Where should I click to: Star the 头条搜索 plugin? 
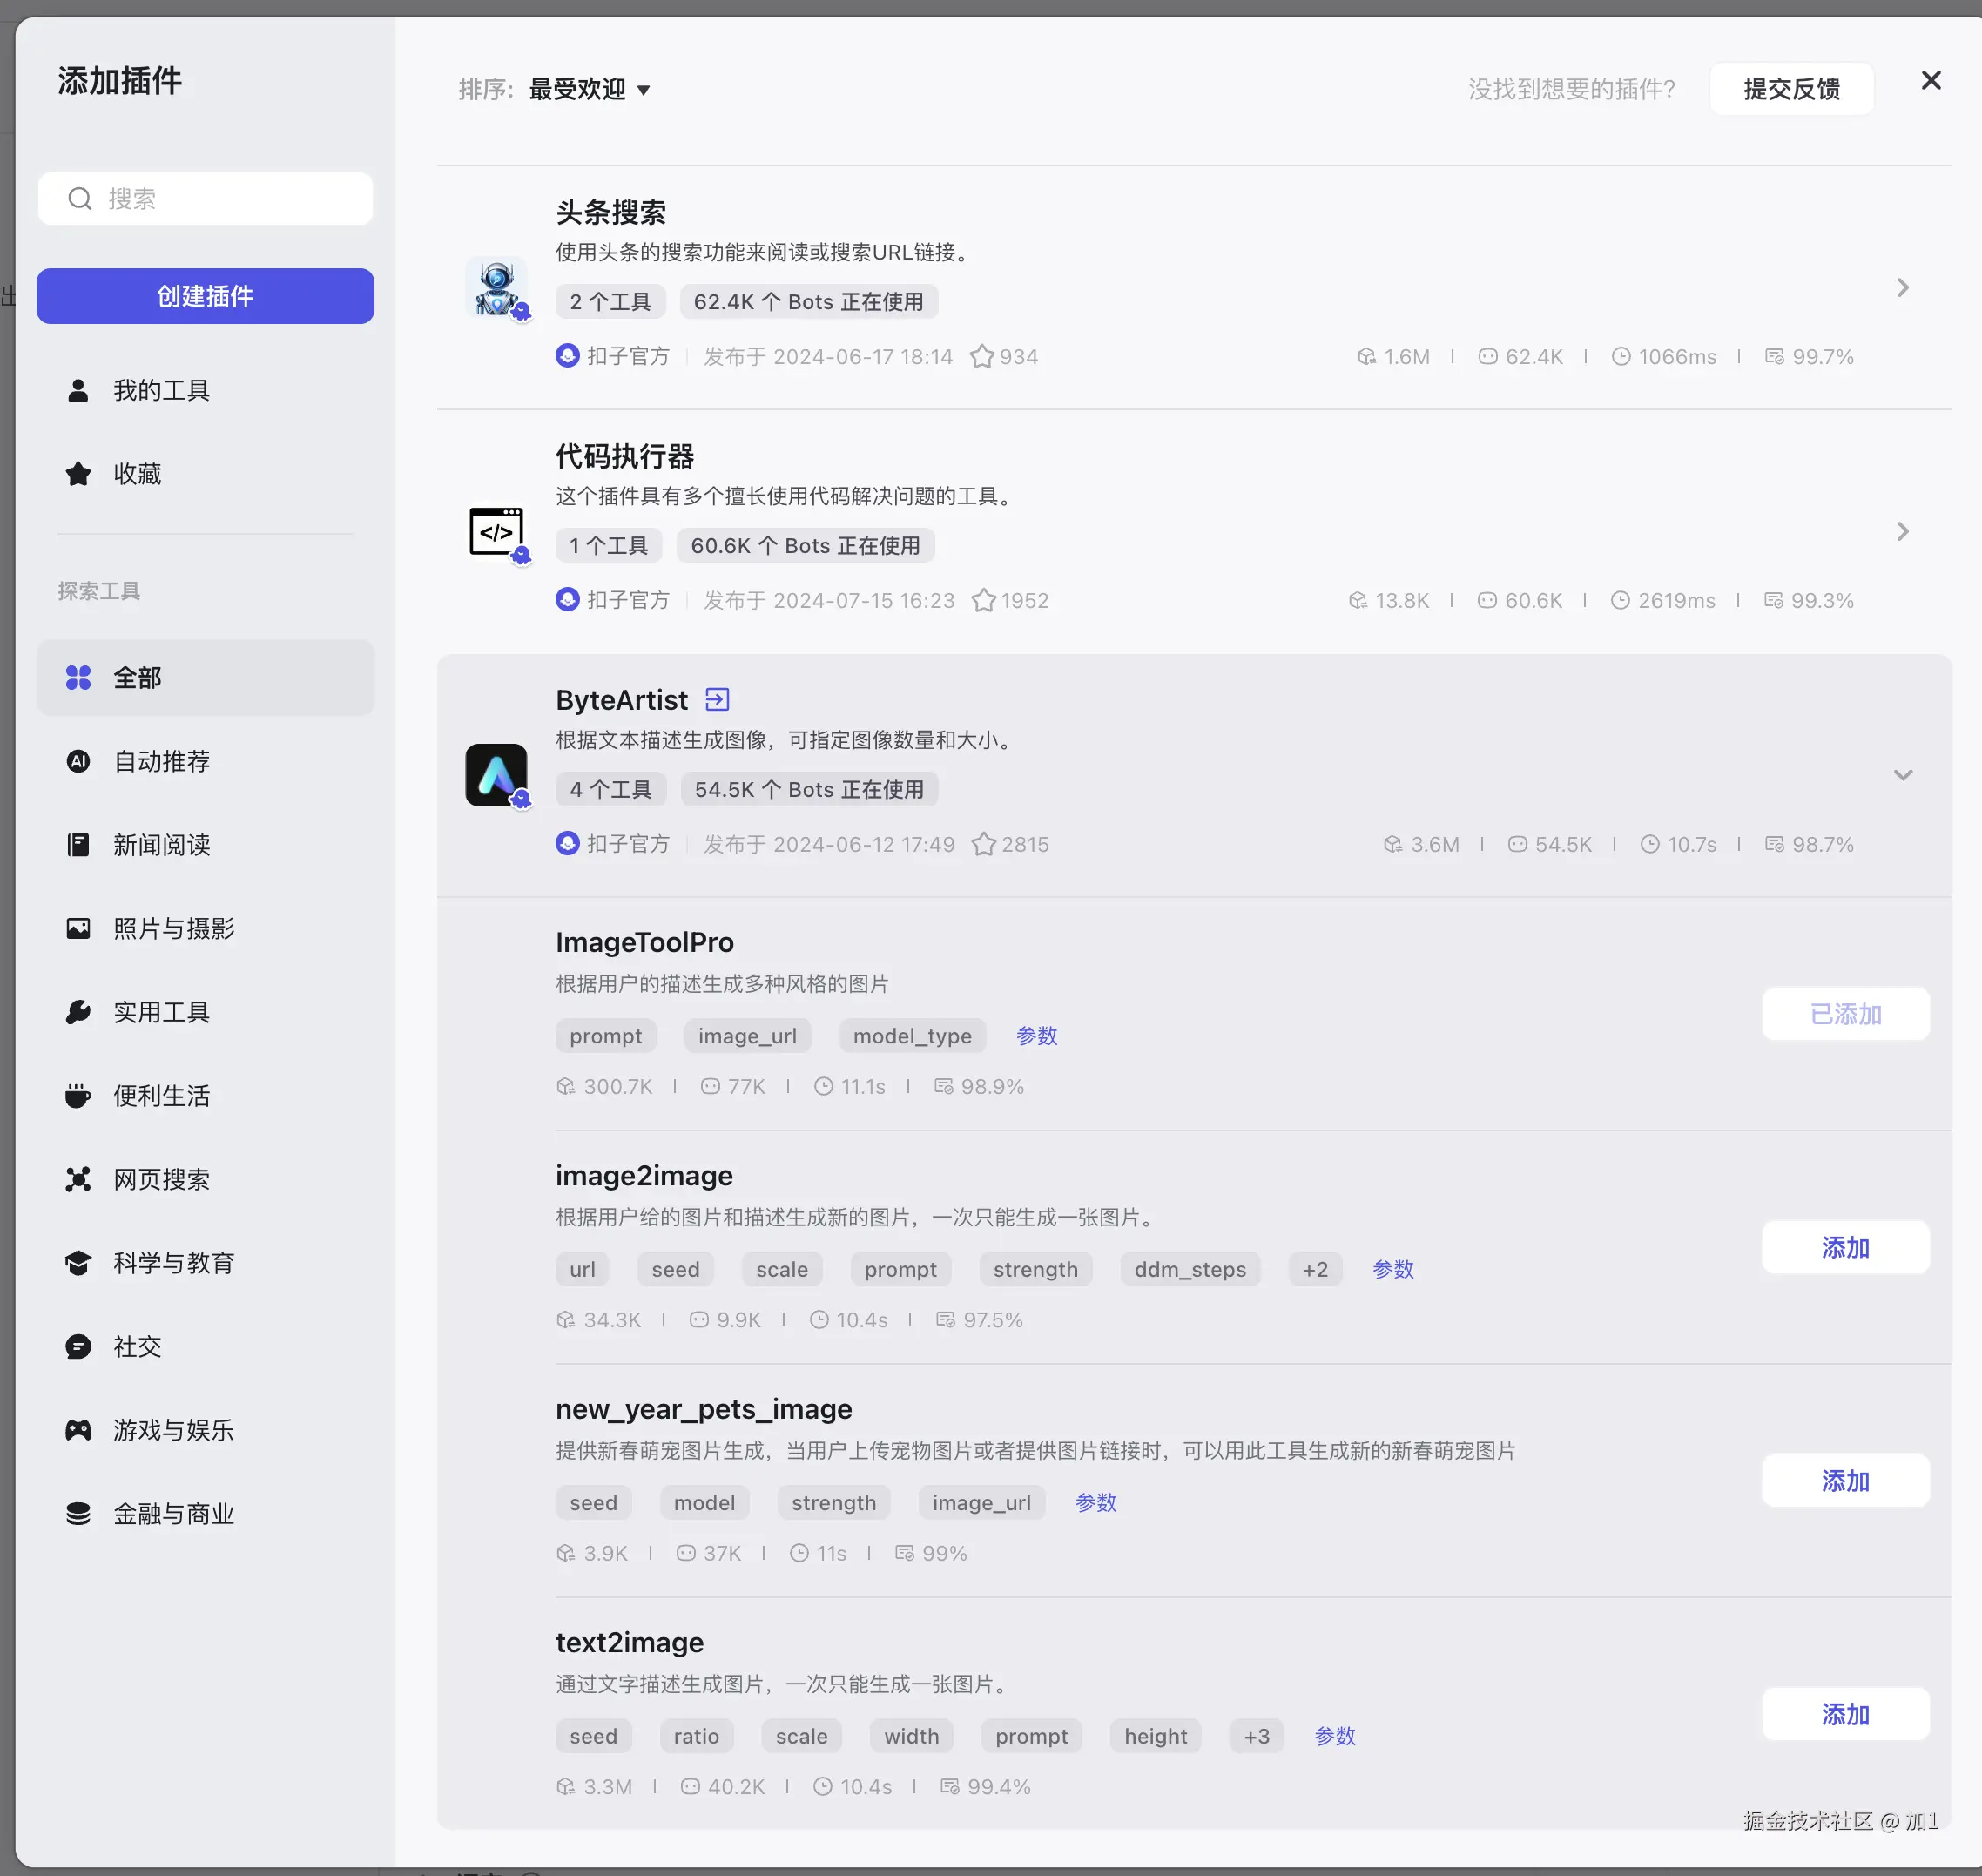pos(982,357)
